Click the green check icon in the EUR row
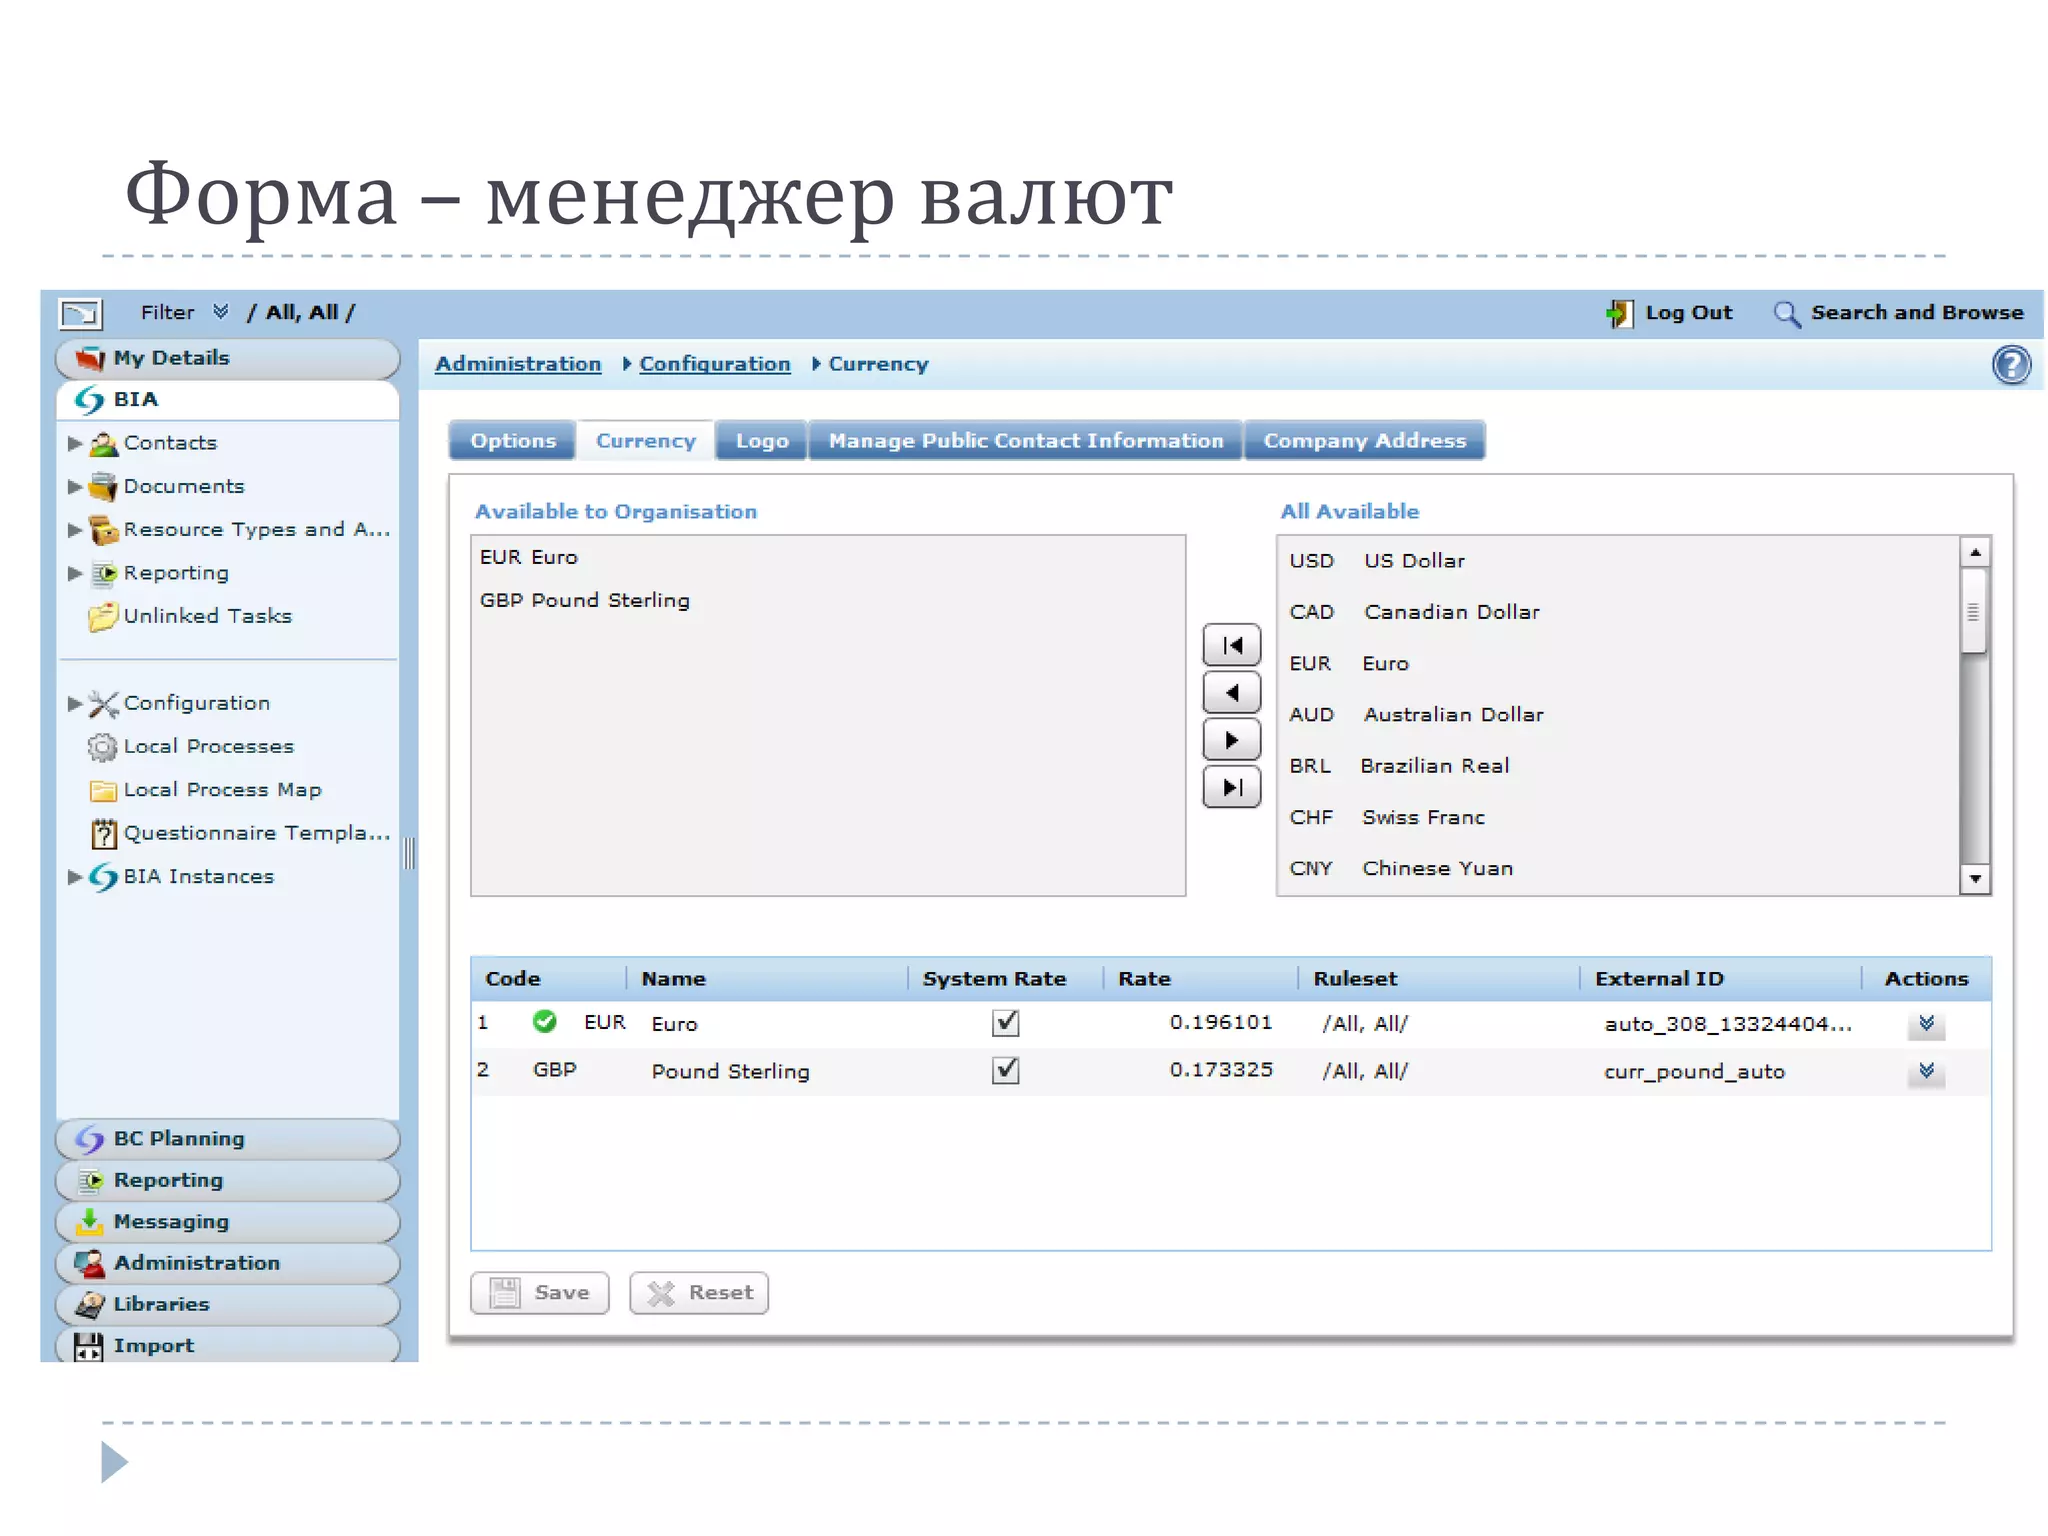The height and width of the screenshot is (1536, 2048). (544, 1021)
